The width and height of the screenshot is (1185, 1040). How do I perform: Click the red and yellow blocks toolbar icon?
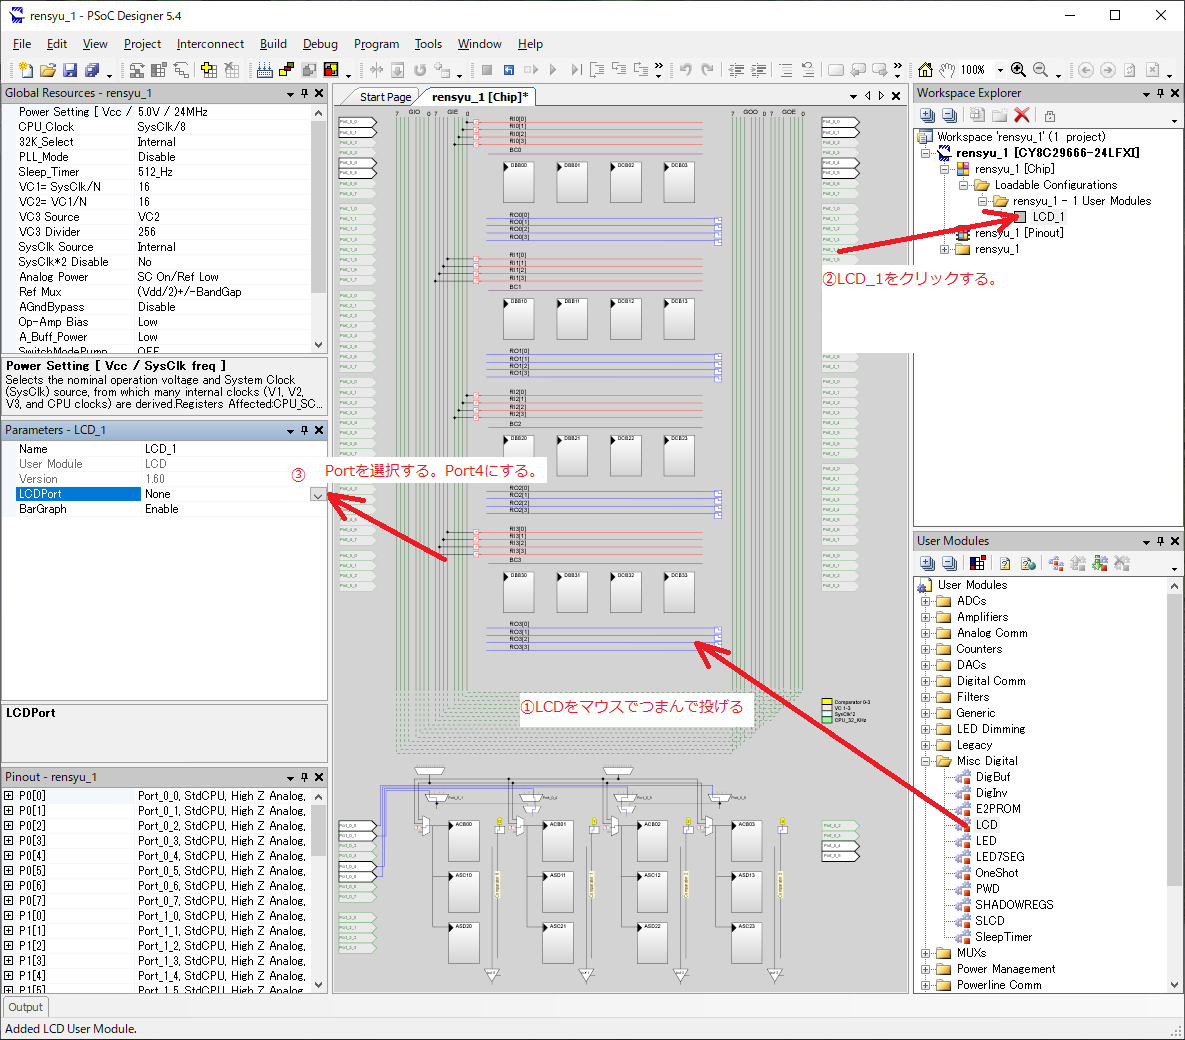[286, 70]
